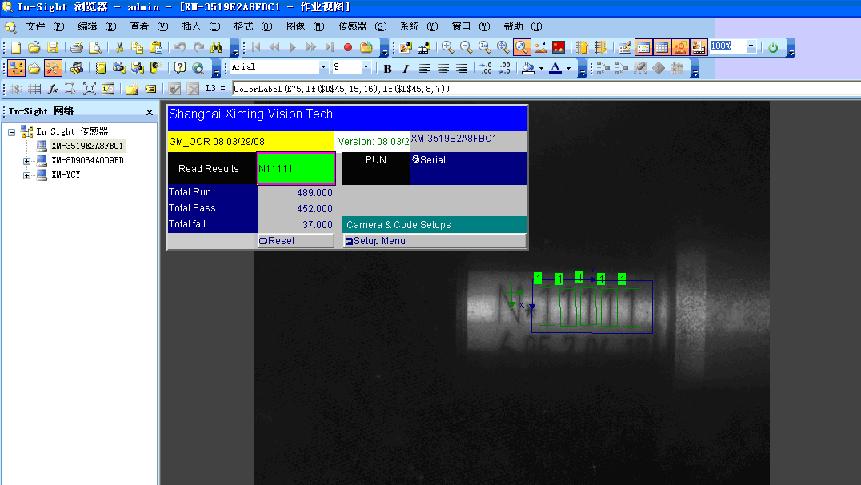The image size is (861, 485).
Task: Click the Insert Function fx icon
Action: pyautogui.click(x=53, y=89)
